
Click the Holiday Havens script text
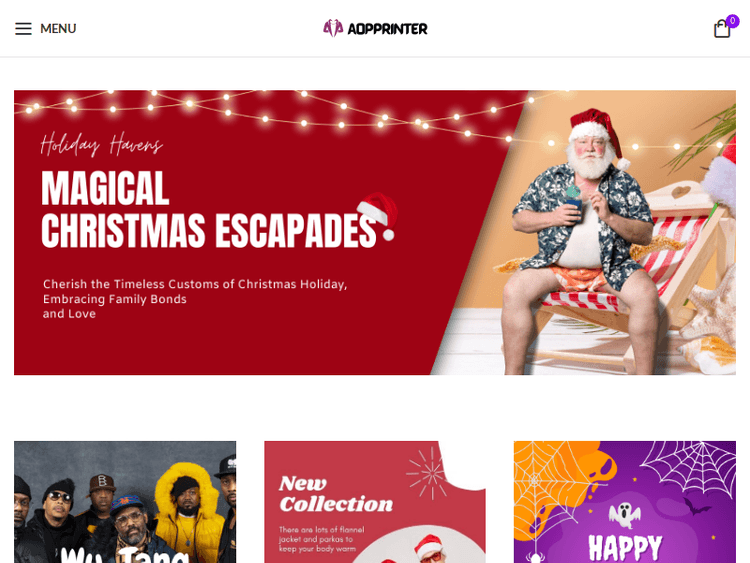point(101,144)
